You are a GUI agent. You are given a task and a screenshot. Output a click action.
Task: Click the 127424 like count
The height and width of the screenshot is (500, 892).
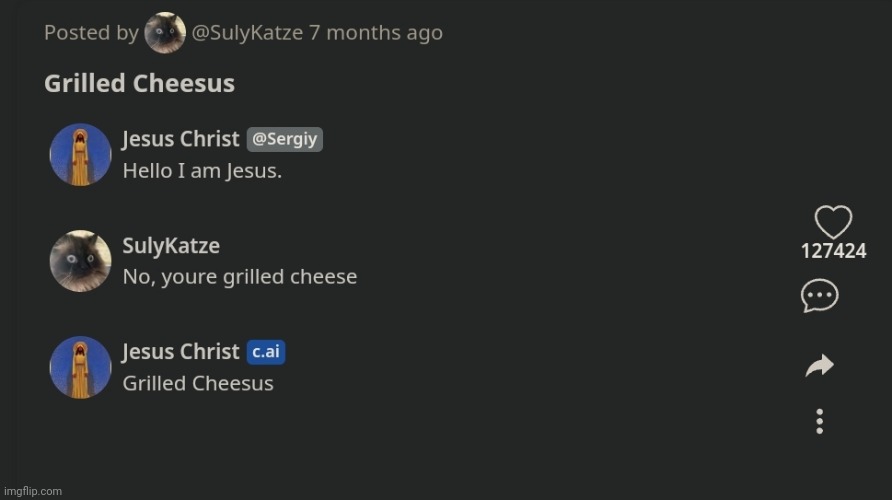click(x=833, y=251)
